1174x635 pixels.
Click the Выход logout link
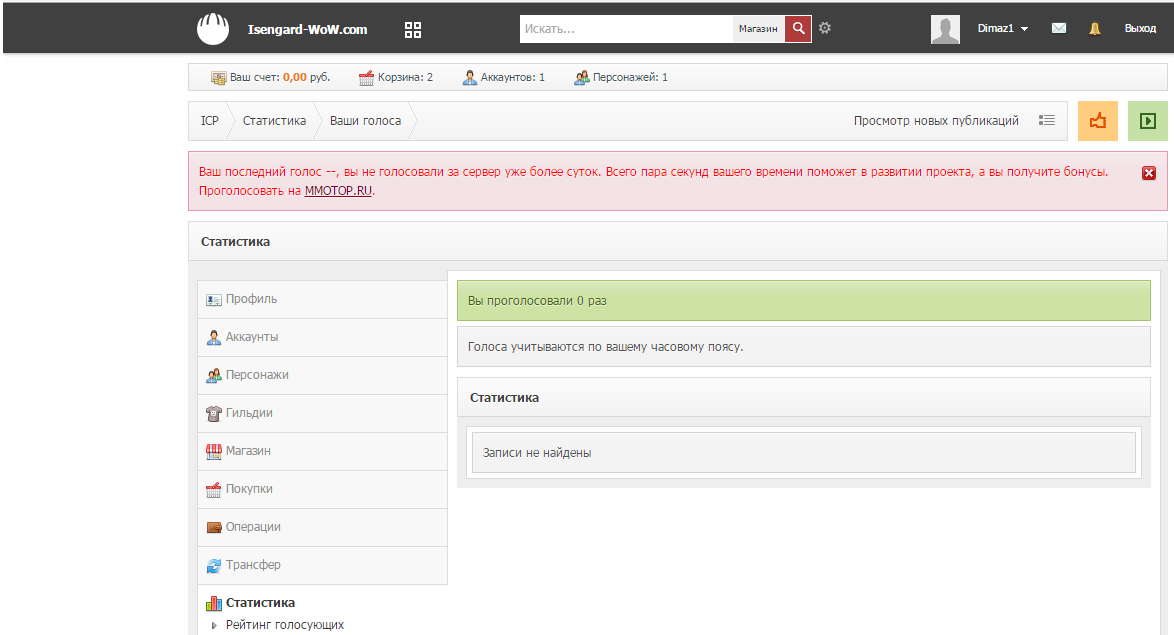(x=1140, y=28)
